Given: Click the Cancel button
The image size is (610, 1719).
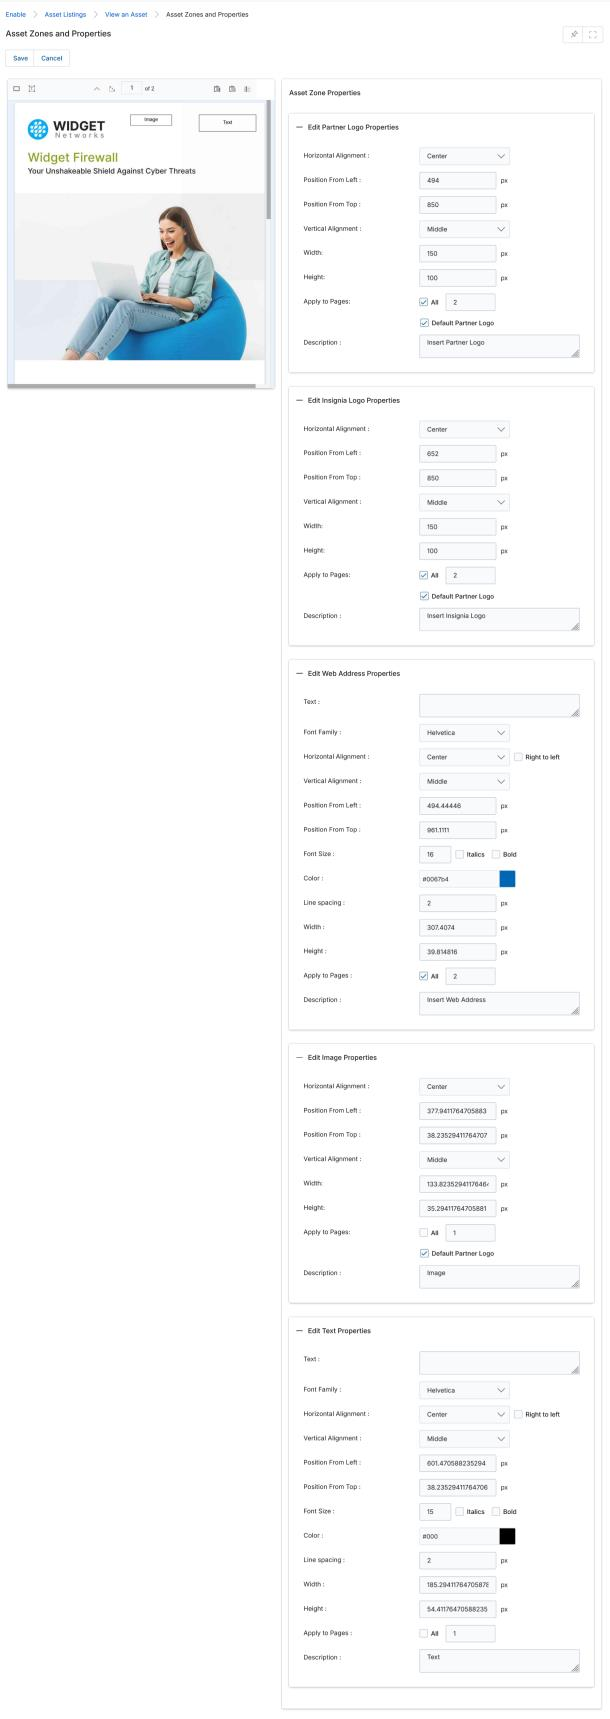Looking at the screenshot, I should coord(52,58).
